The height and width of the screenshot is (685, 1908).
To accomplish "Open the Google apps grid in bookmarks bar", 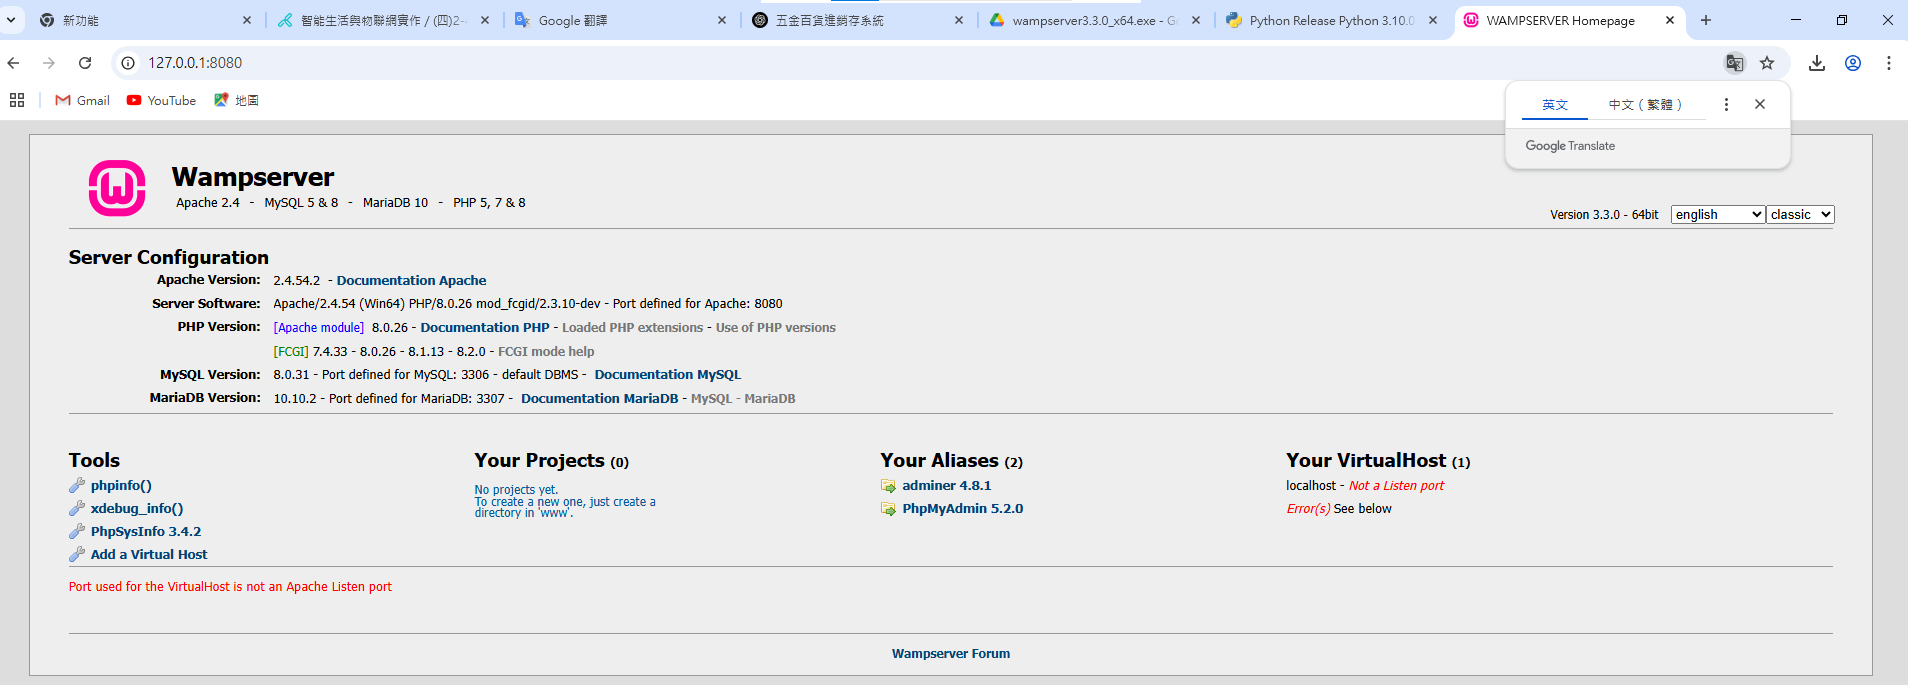I will click(x=17, y=100).
